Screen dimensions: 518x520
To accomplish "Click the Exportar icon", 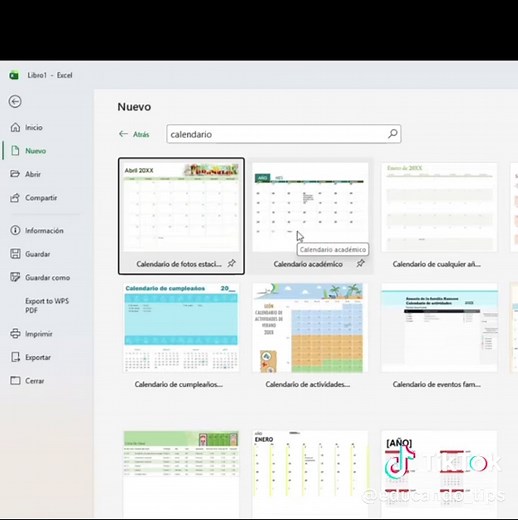I will (x=15, y=357).
